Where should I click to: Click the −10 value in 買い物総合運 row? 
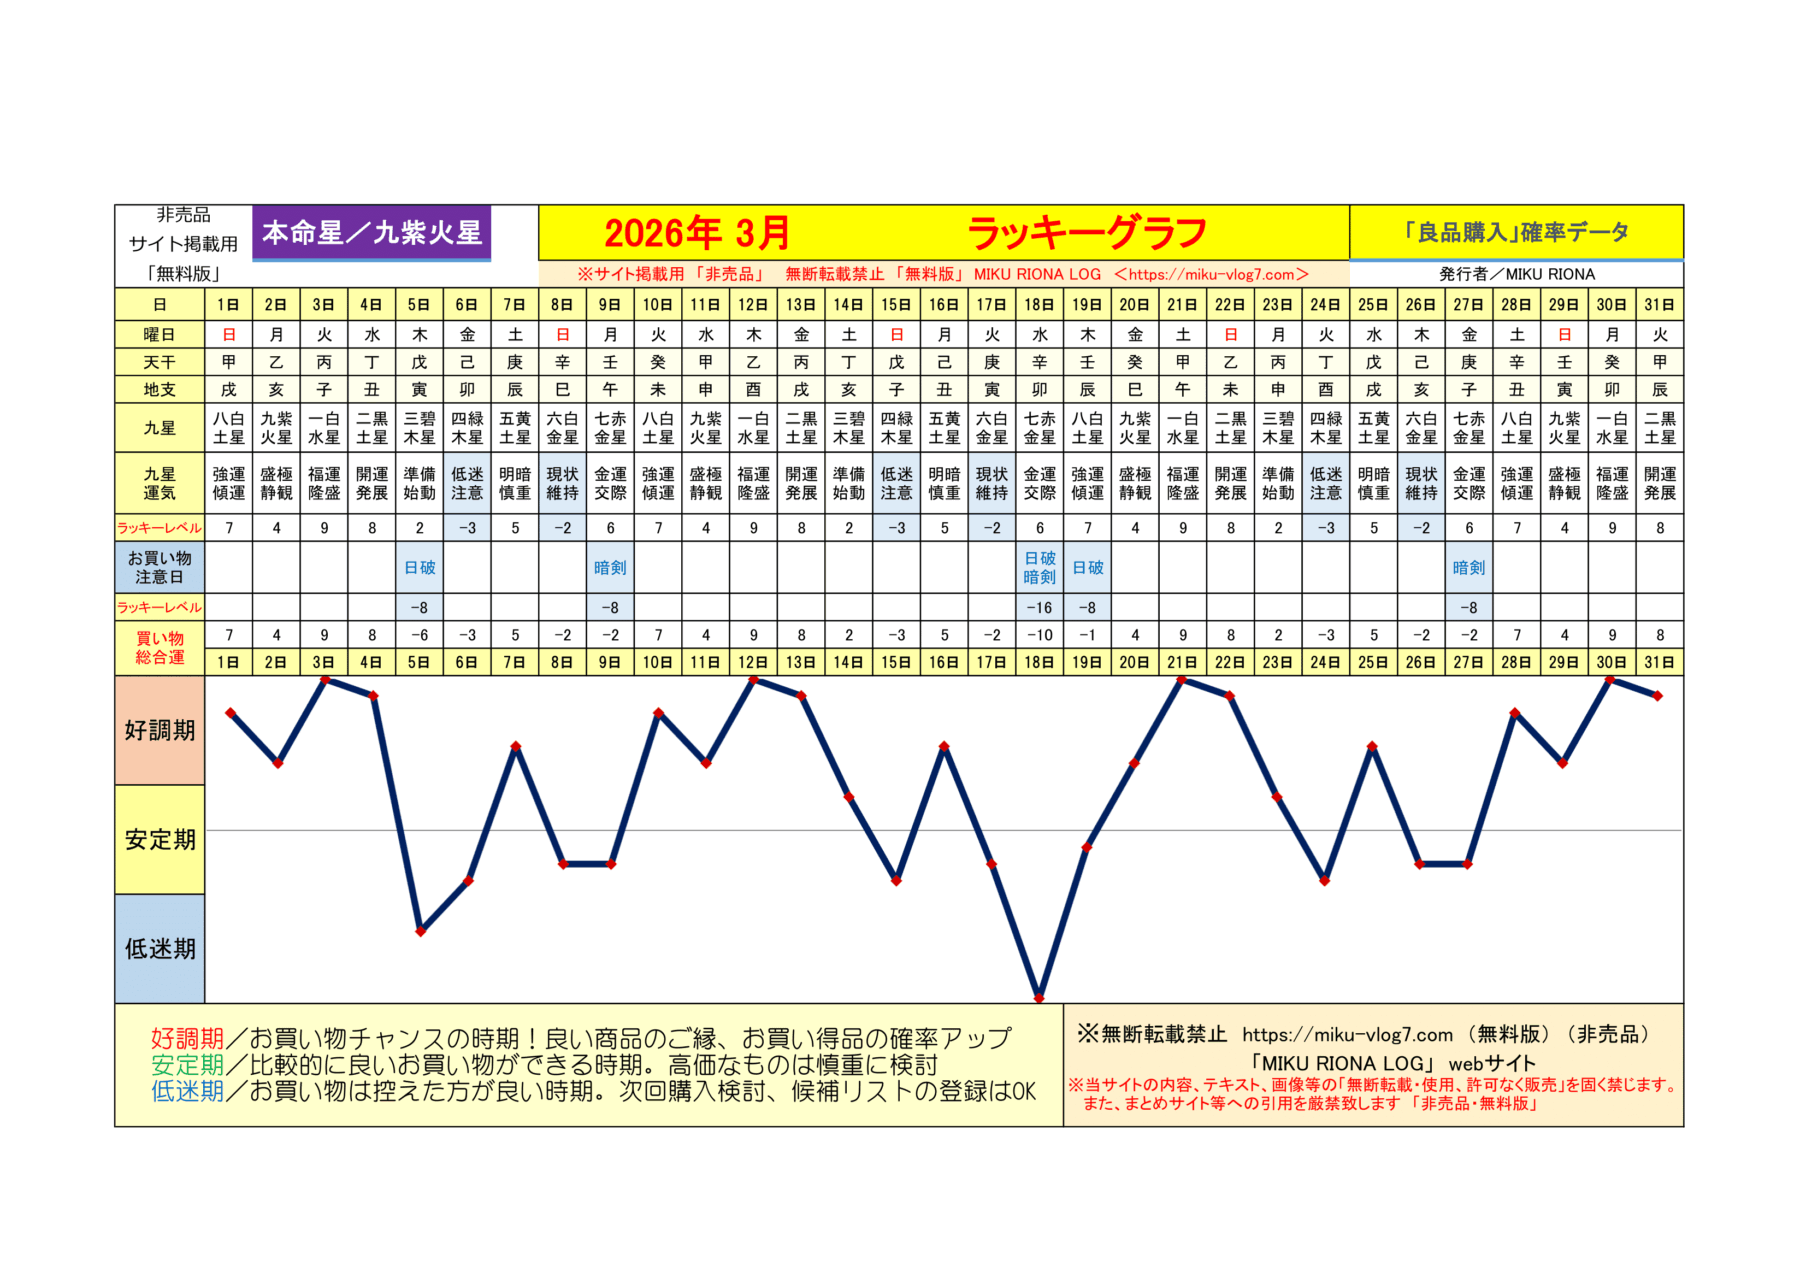(x=1039, y=635)
